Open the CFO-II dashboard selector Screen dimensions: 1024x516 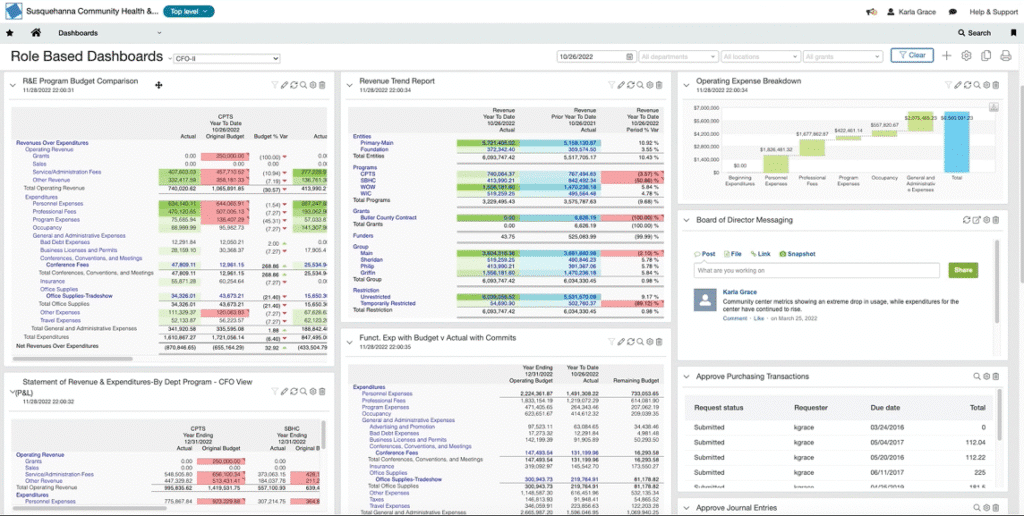point(227,59)
